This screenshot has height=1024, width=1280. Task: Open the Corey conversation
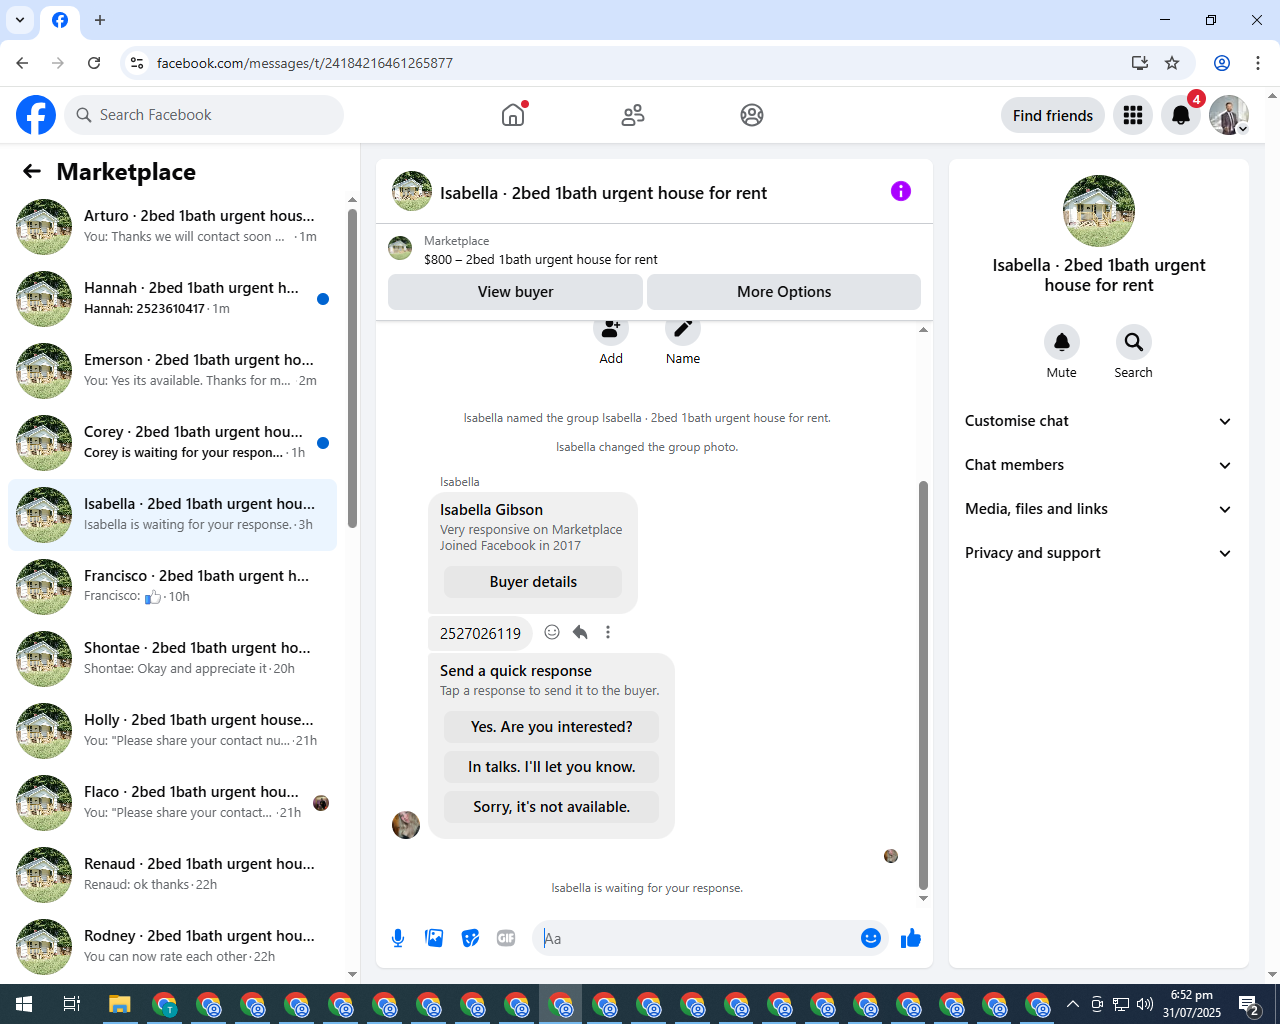(172, 443)
